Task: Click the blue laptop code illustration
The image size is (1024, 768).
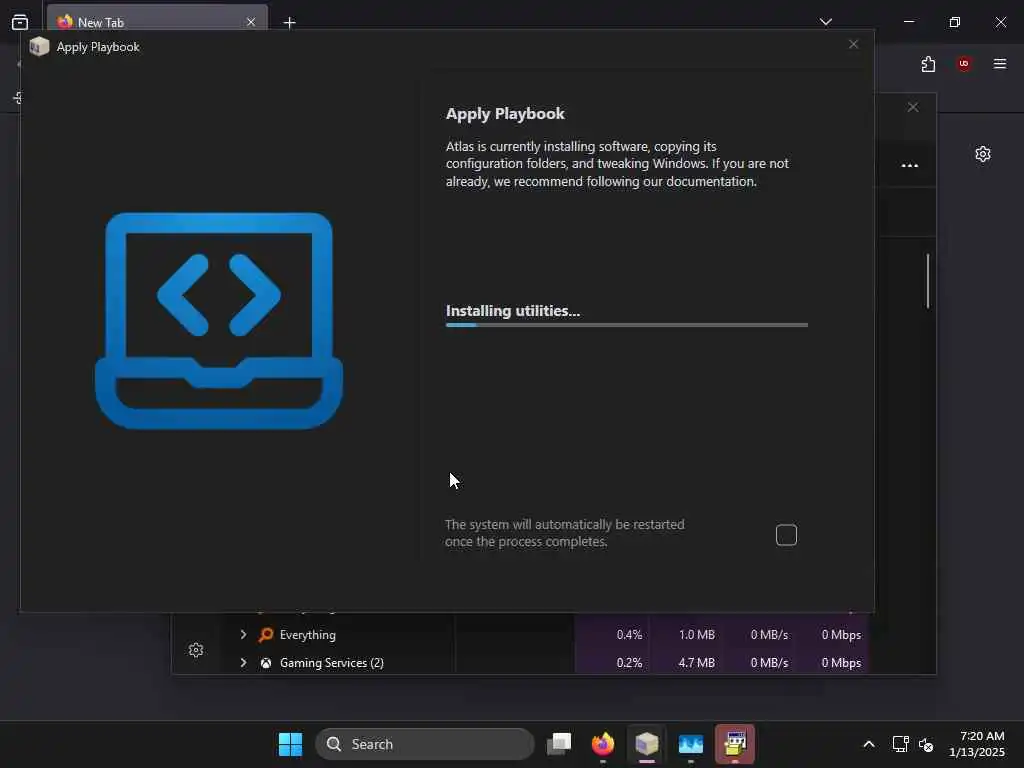Action: 219,321
